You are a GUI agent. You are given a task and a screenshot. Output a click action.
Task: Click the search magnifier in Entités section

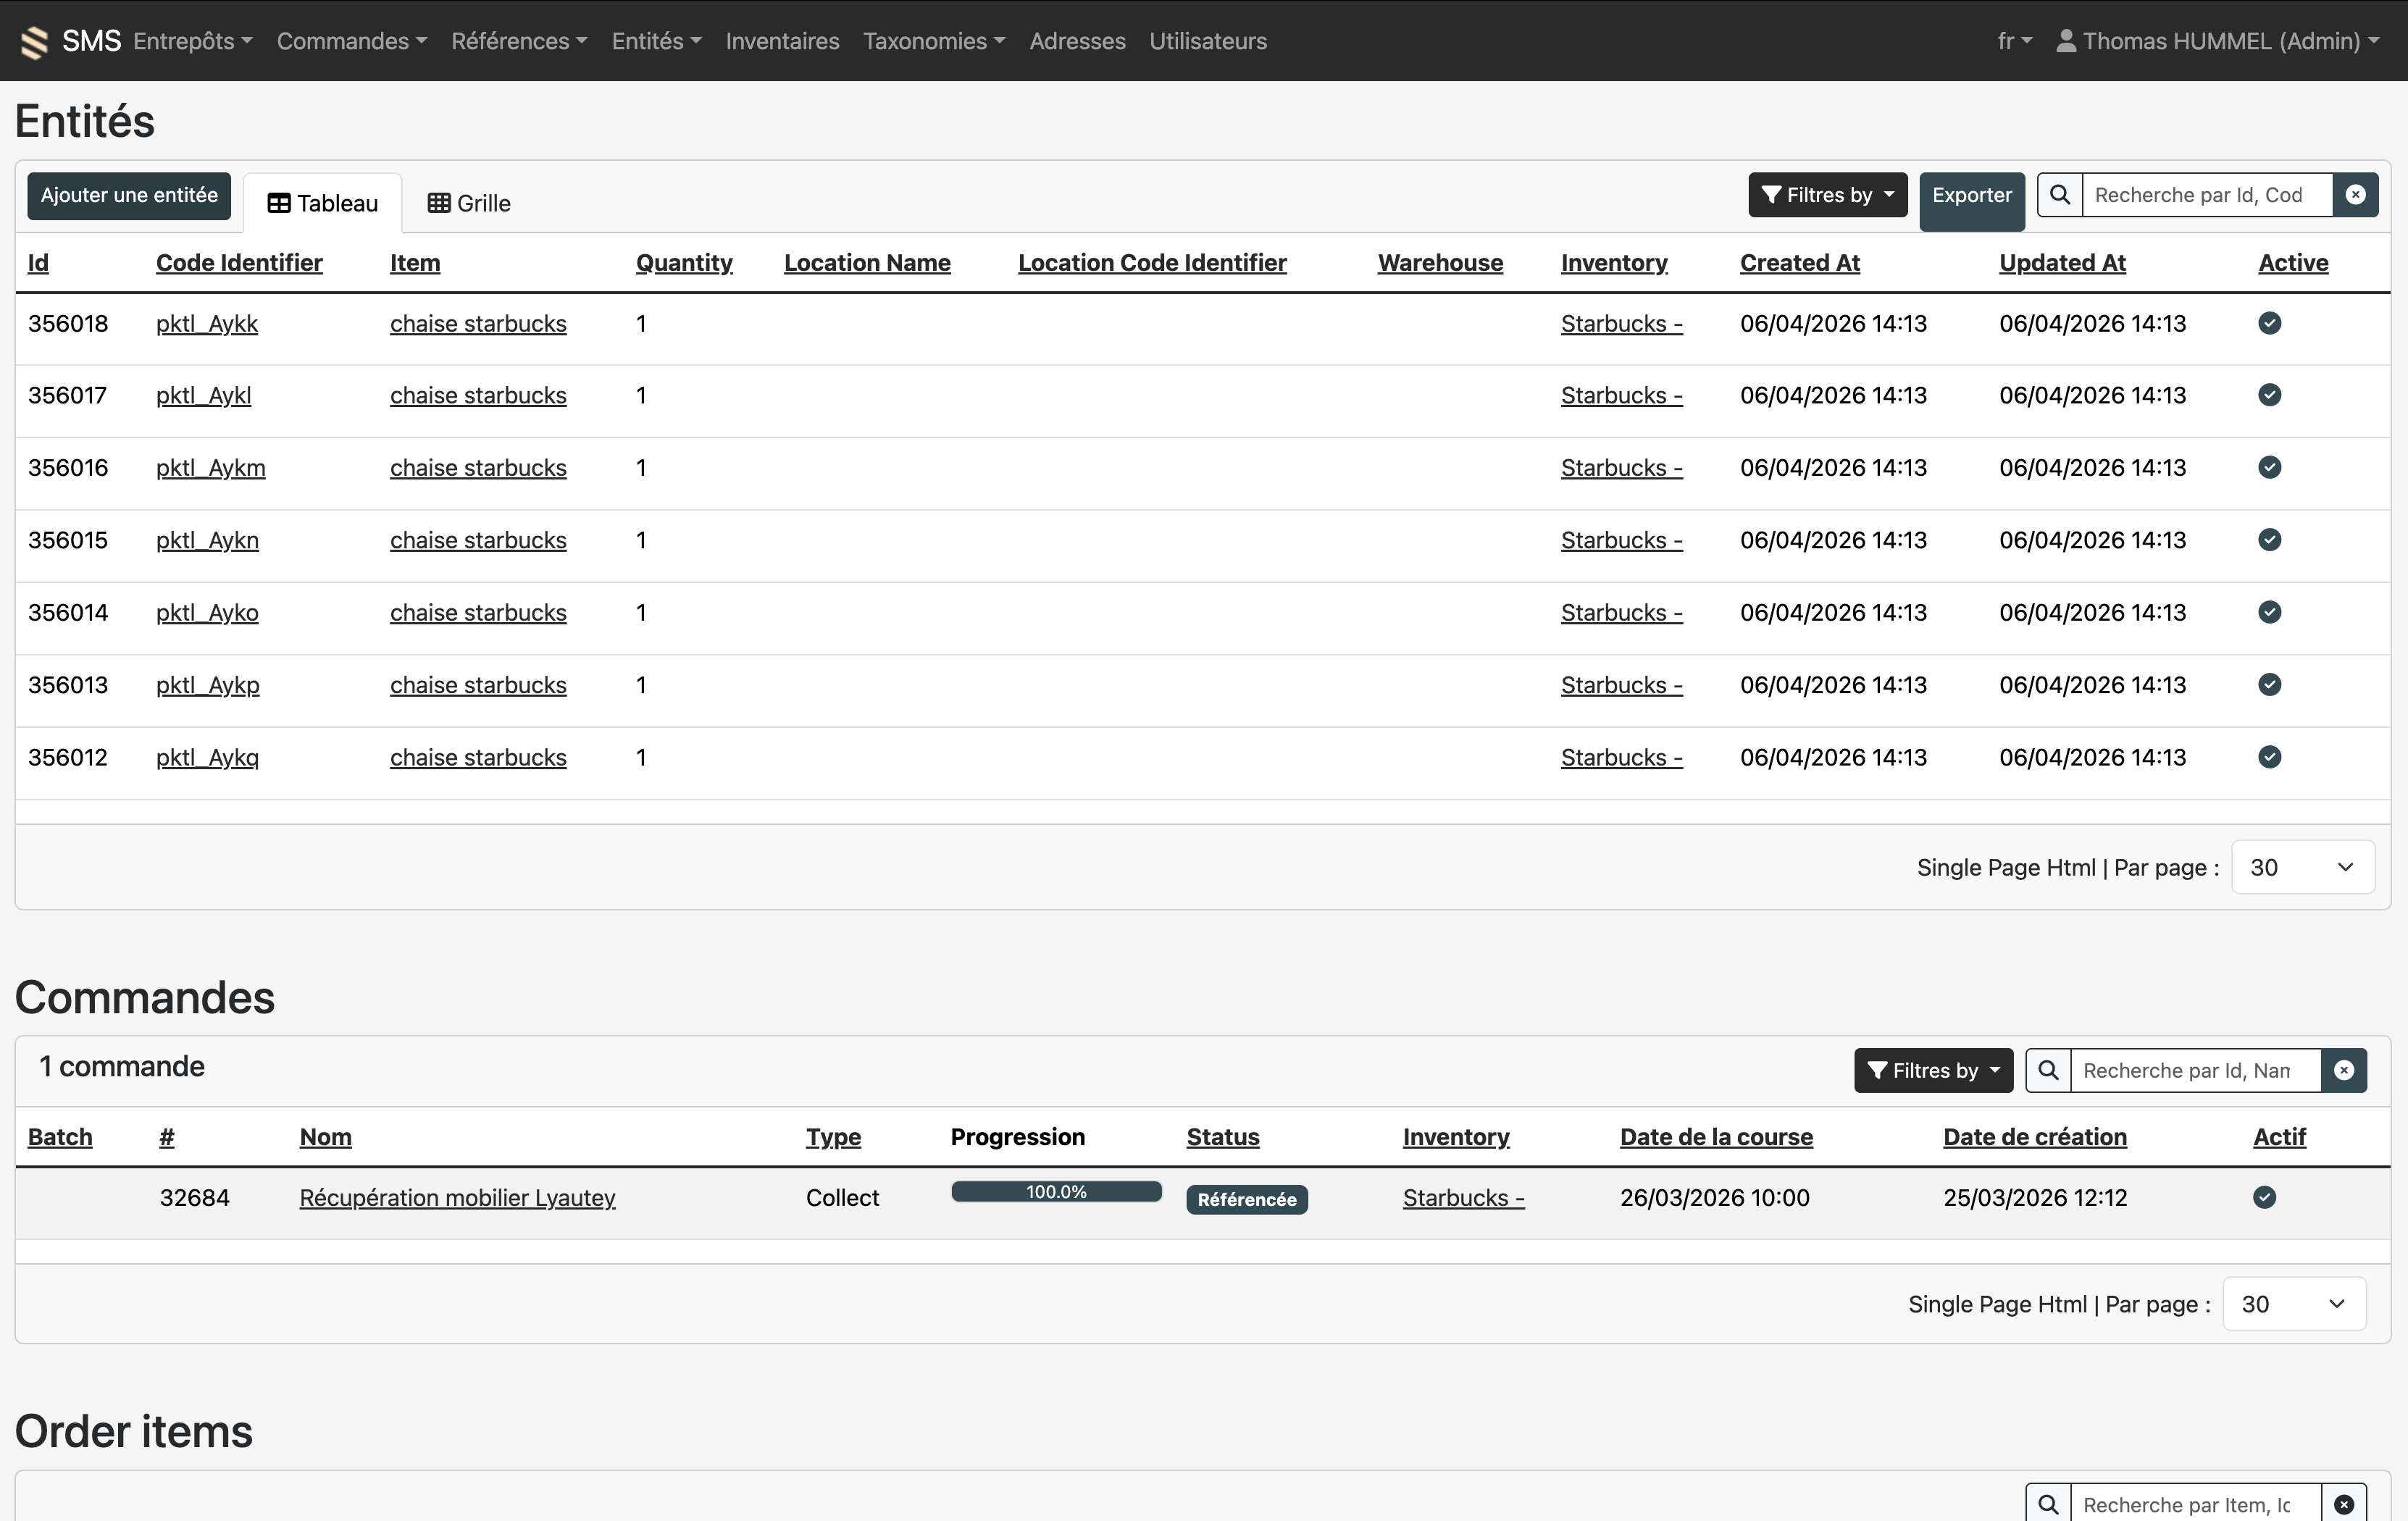click(x=2059, y=194)
